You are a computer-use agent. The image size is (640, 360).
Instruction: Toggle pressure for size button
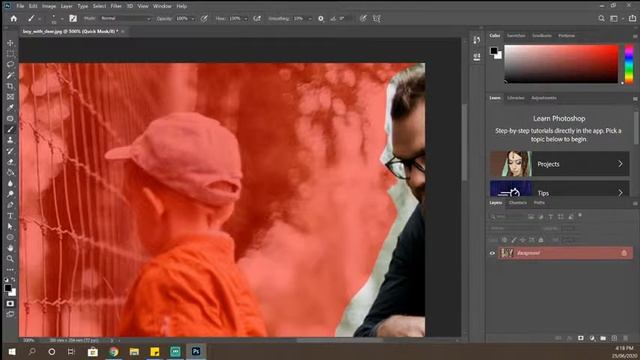click(x=363, y=18)
